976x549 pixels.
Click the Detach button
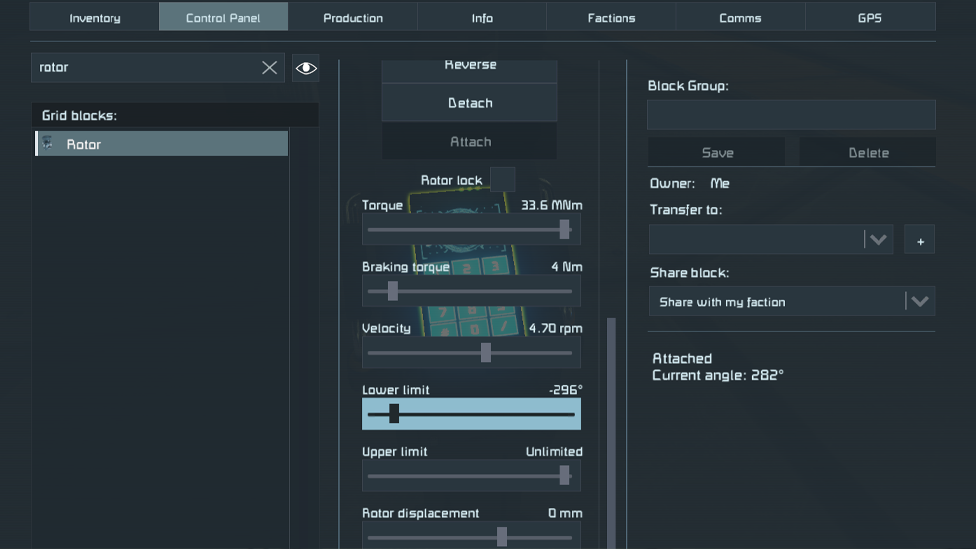click(x=469, y=103)
